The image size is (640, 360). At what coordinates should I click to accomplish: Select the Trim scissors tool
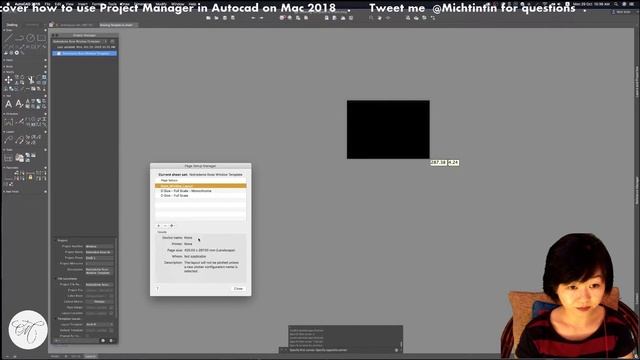pos(31,80)
